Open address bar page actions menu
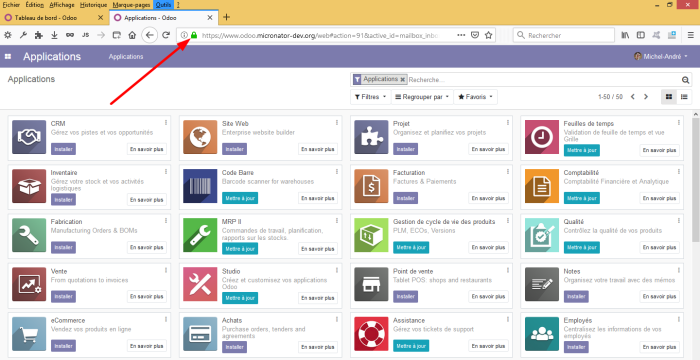Screen dimensions: 700x360 coord(461,35)
